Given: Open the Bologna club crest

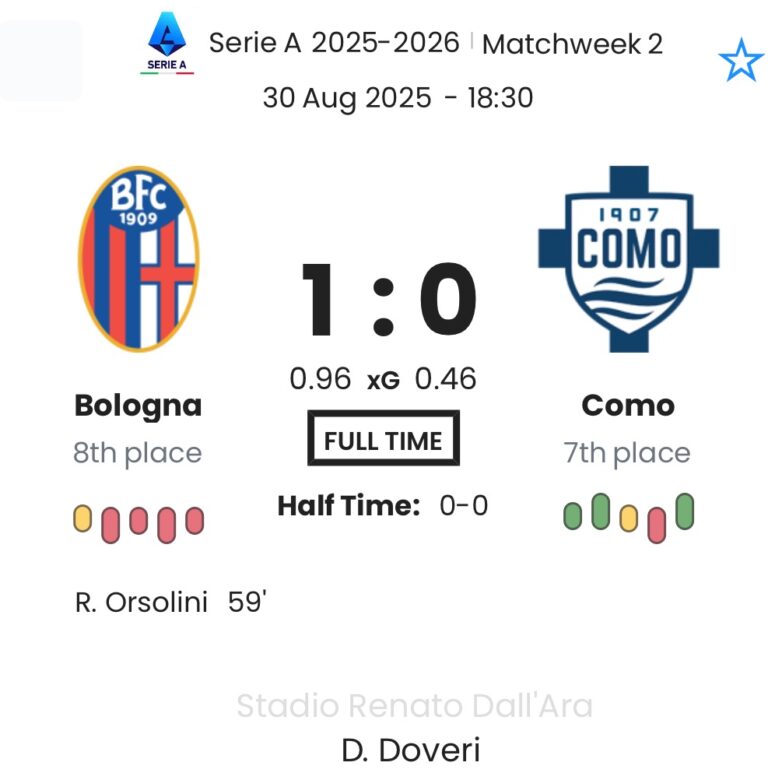Looking at the screenshot, I should tap(139, 258).
